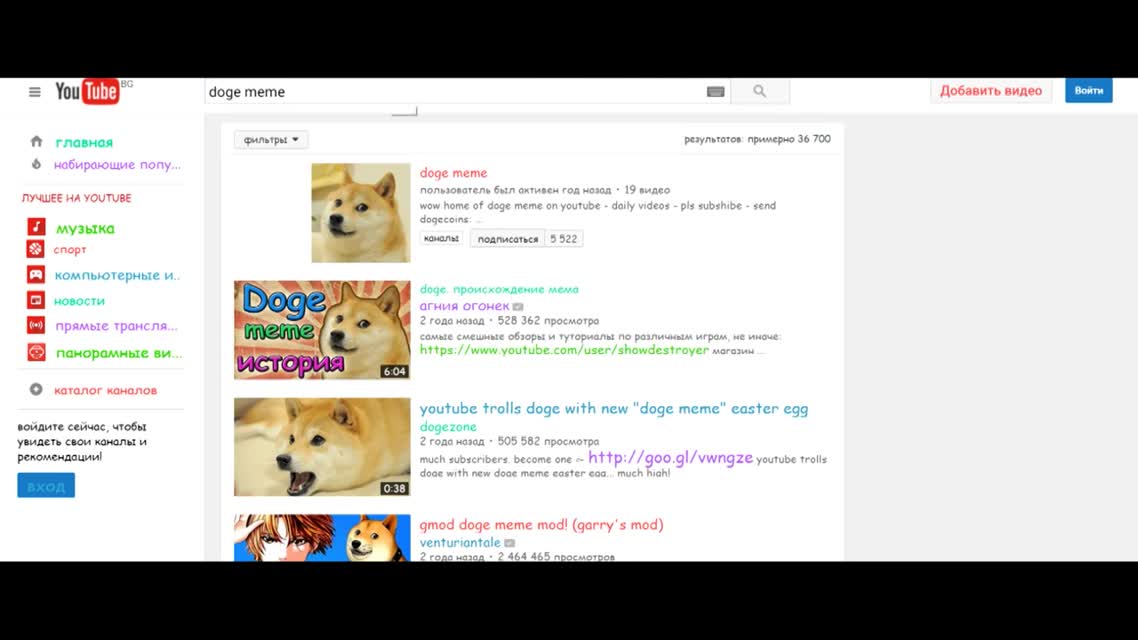Click verified badge next to venturiantale
The image size is (1138, 640).
509,543
